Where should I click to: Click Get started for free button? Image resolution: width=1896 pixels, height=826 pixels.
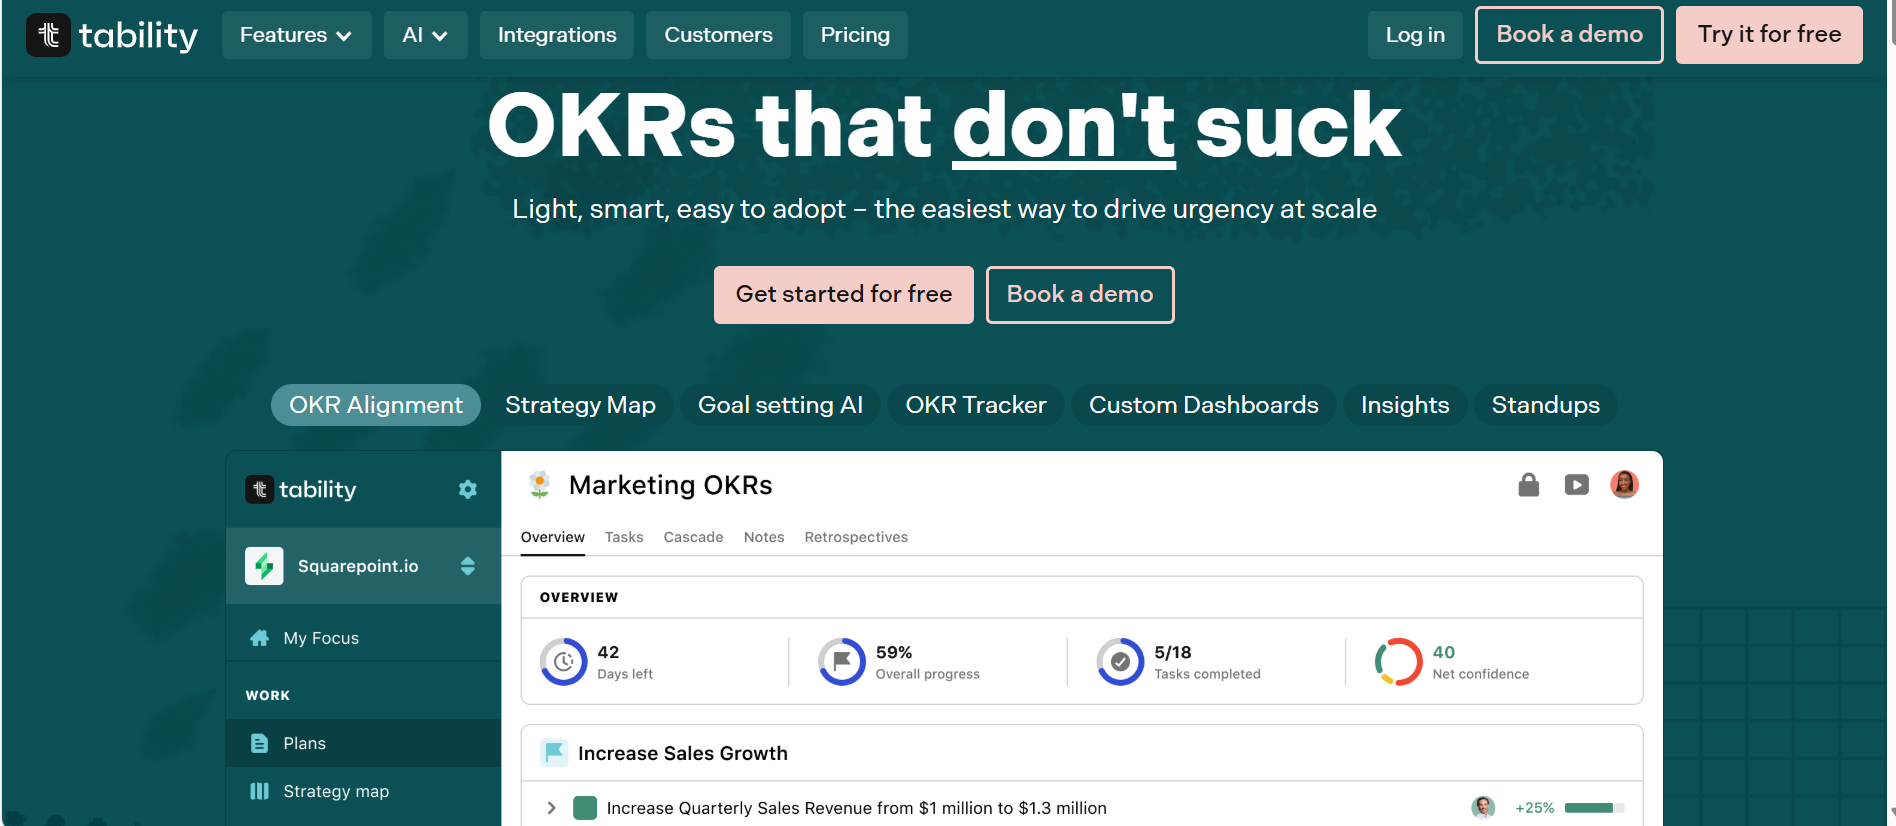tap(843, 294)
